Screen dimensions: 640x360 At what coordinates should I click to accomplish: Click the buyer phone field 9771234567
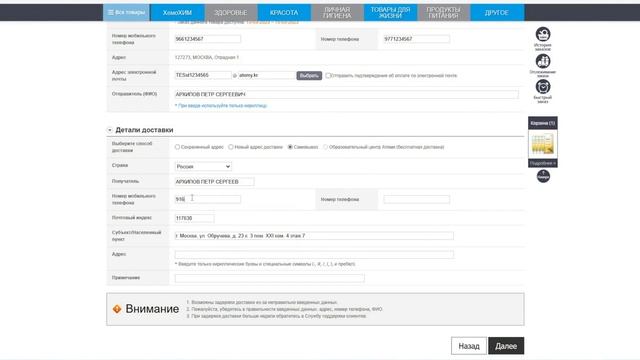click(416, 39)
